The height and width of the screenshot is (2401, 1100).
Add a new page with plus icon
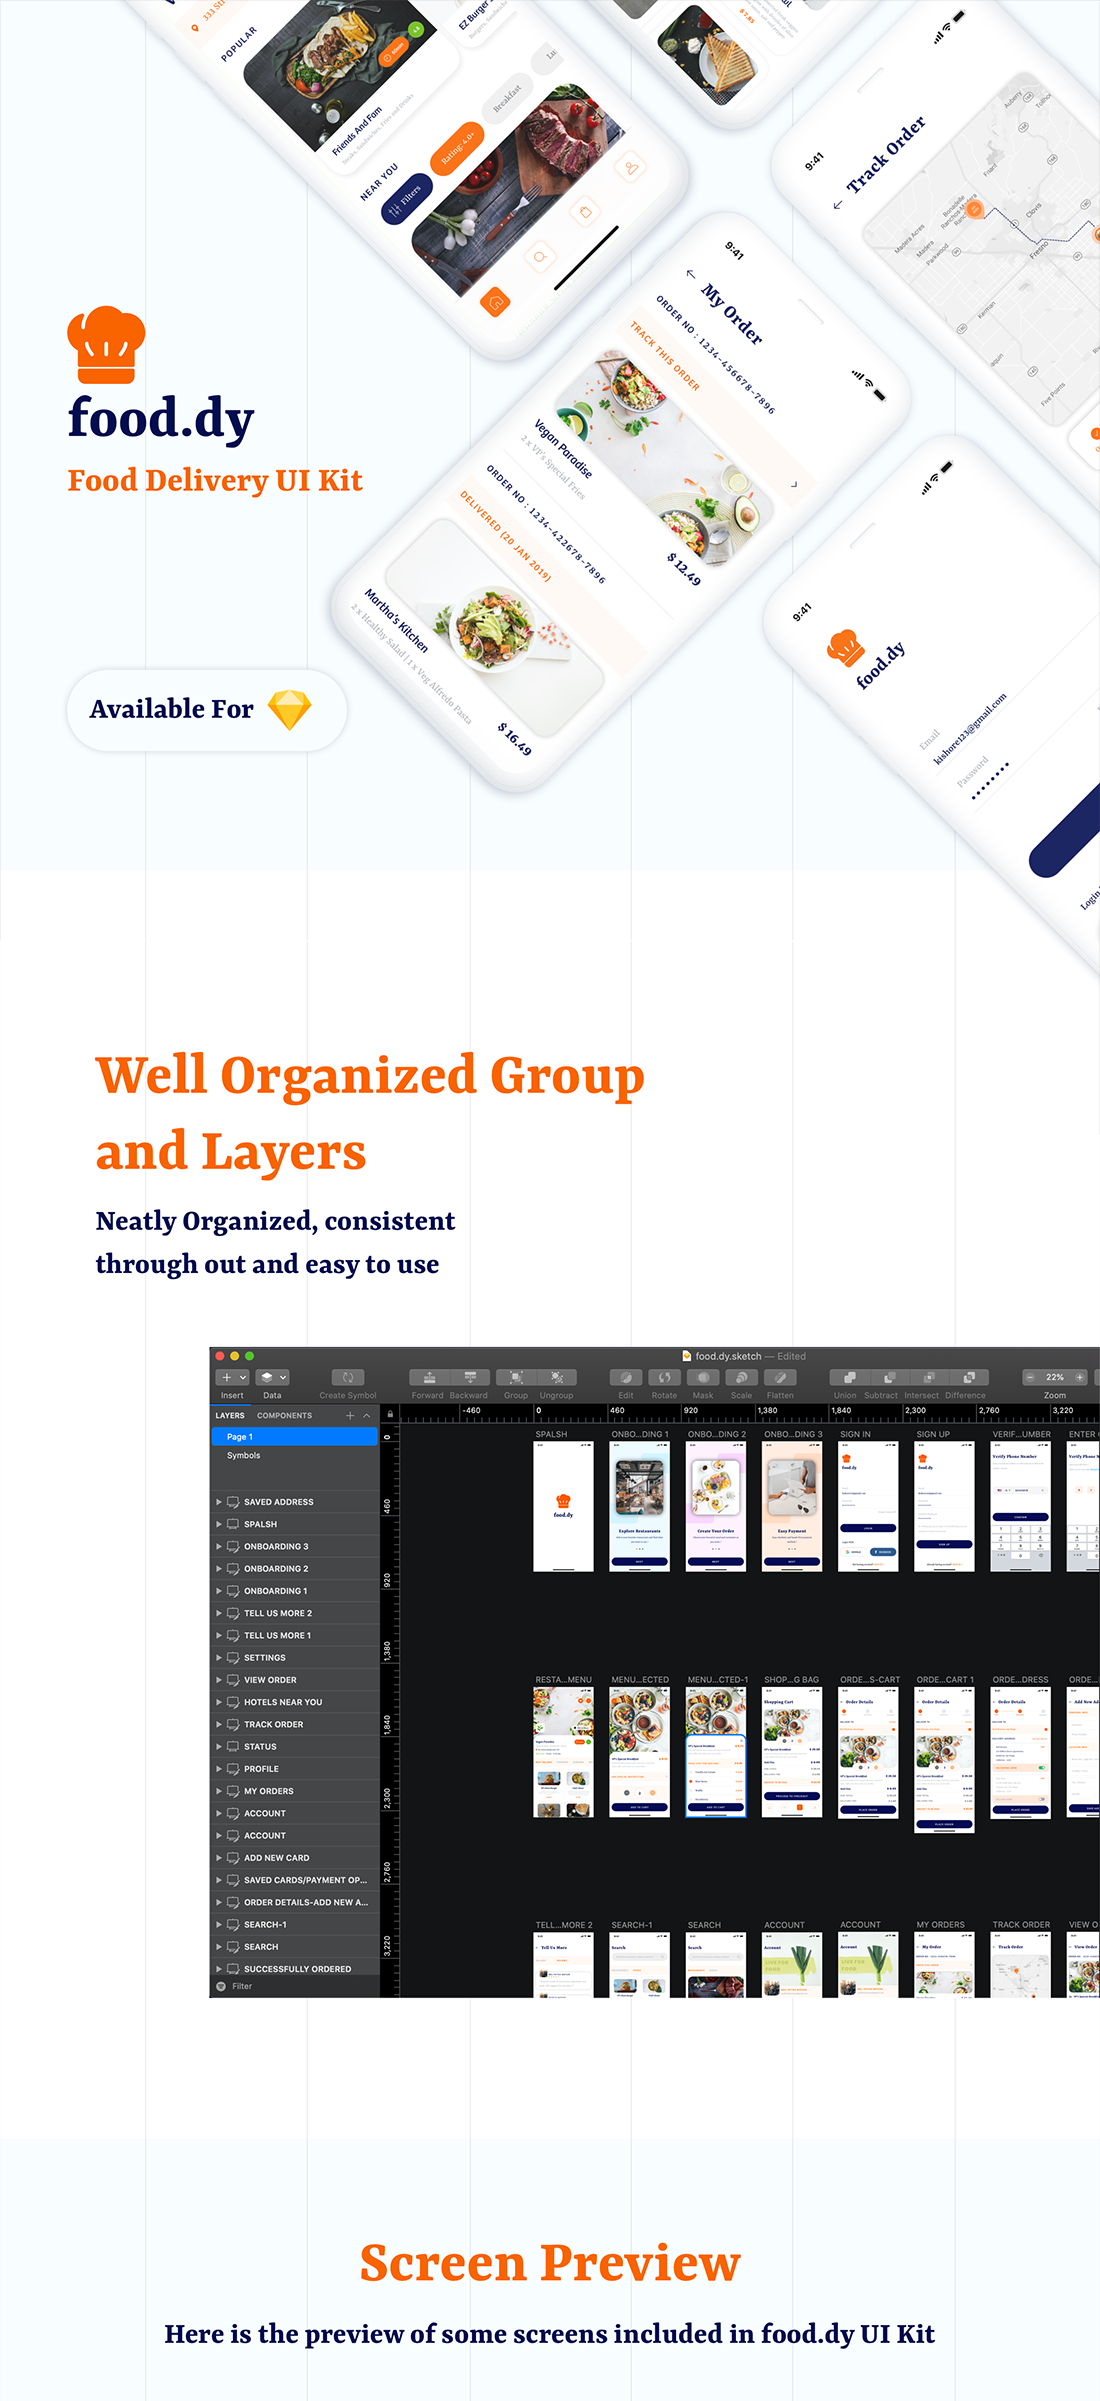[350, 1415]
